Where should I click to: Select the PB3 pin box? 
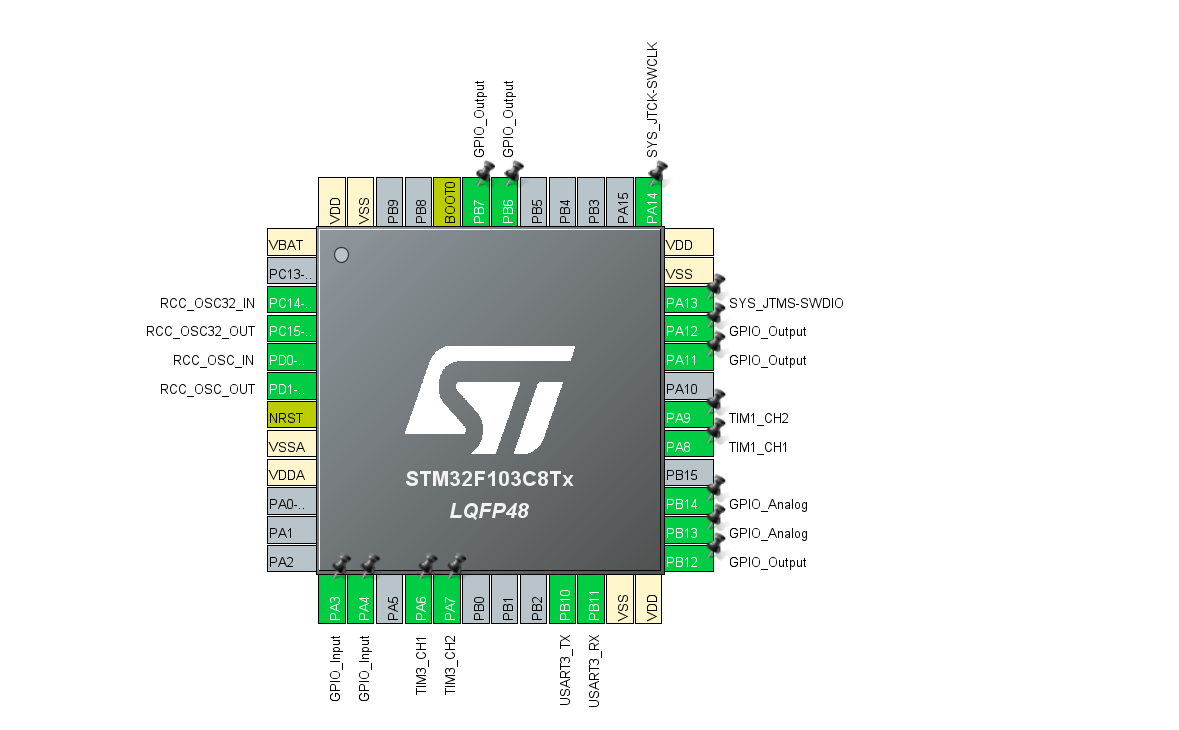[x=593, y=201]
